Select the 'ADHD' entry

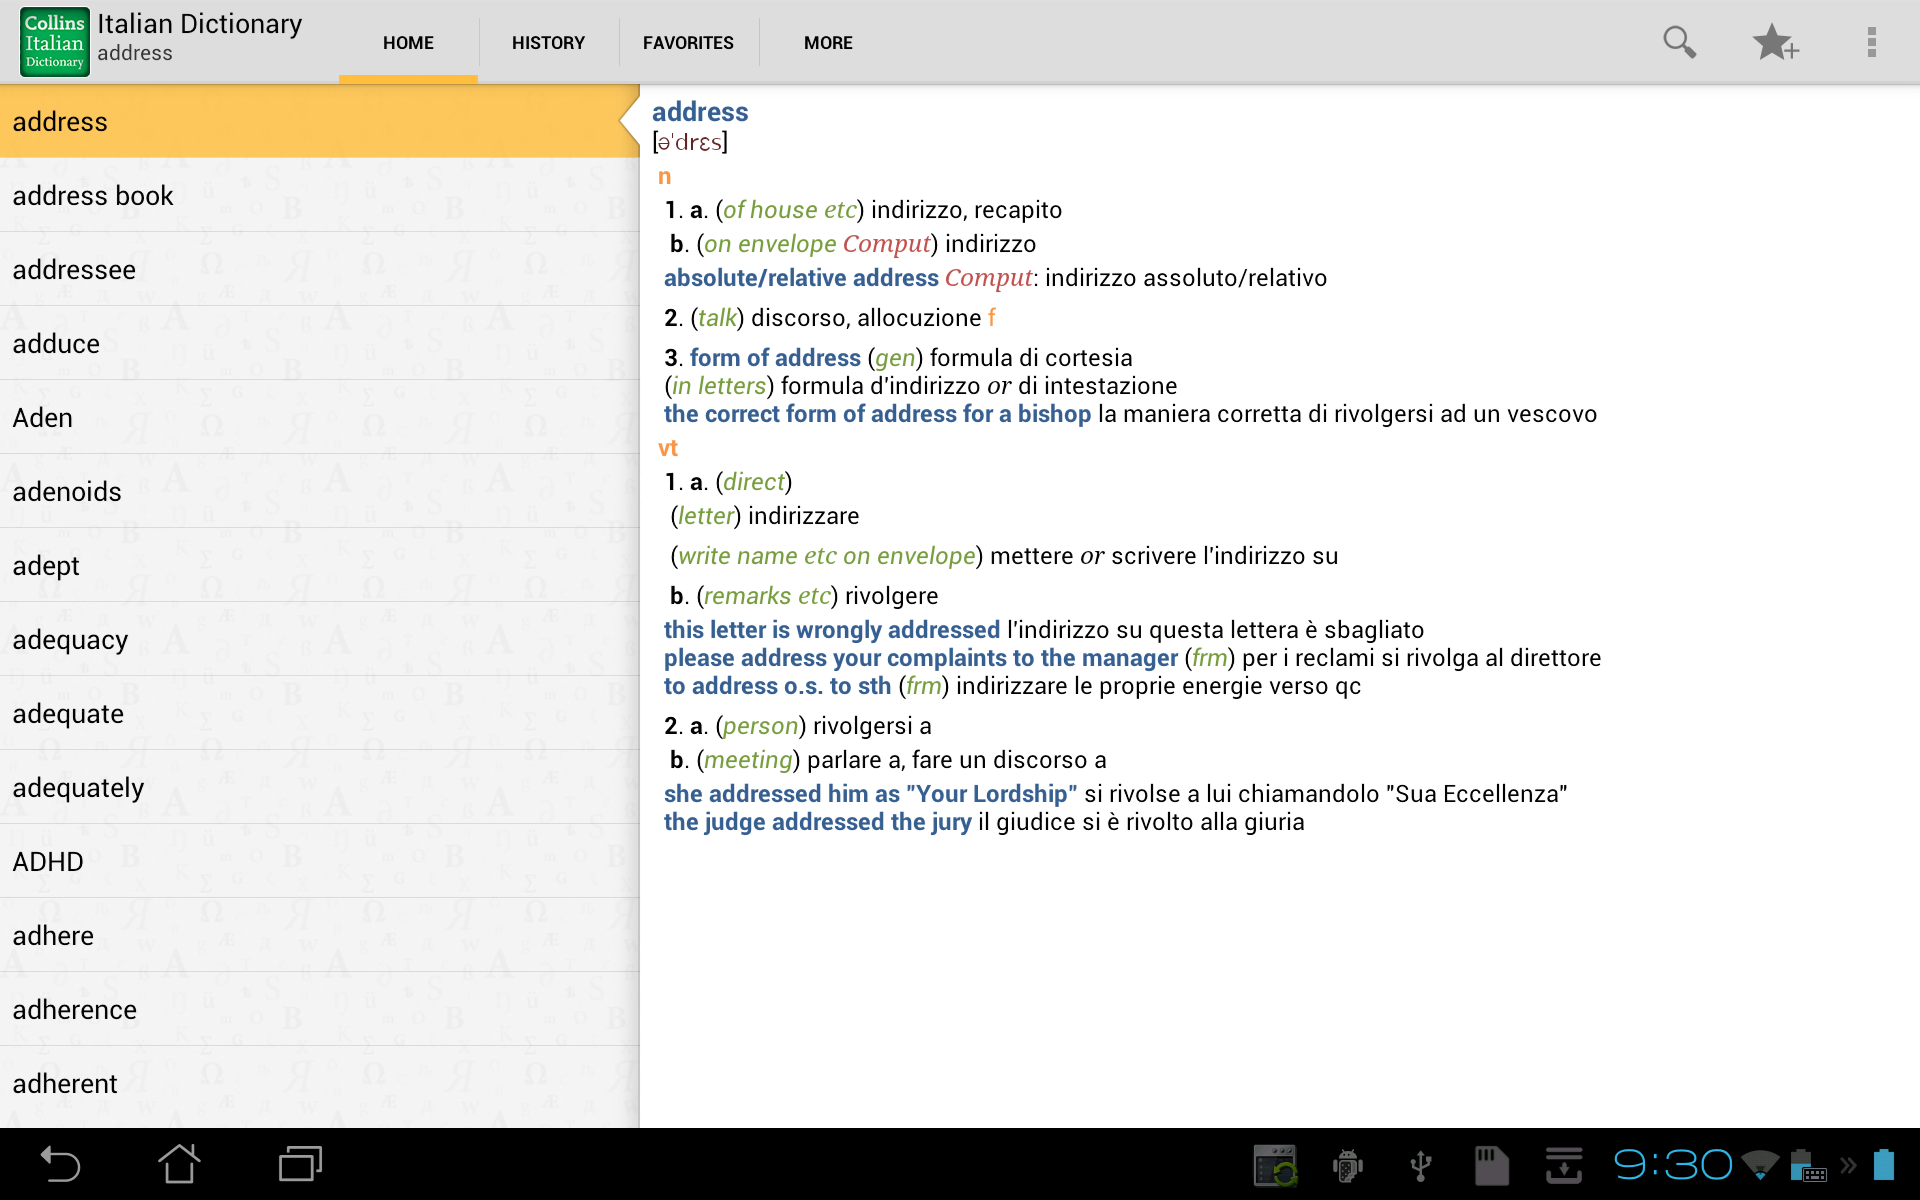pyautogui.click(x=47, y=861)
